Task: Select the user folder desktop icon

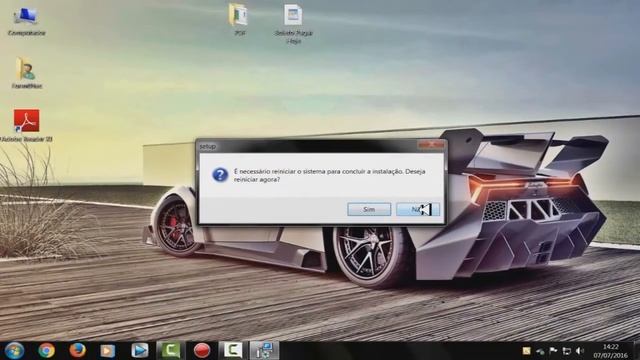Action: (27, 73)
